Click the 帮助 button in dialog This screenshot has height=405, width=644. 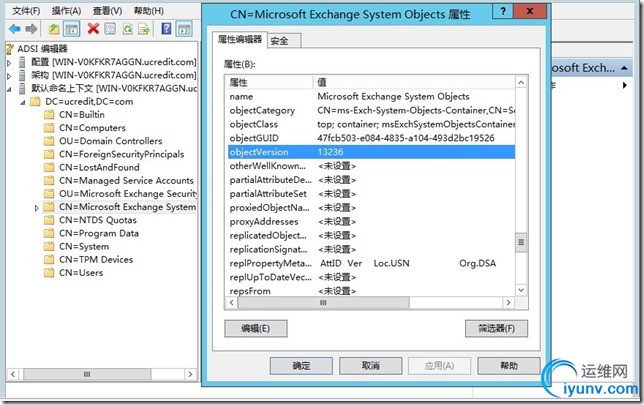coord(509,366)
